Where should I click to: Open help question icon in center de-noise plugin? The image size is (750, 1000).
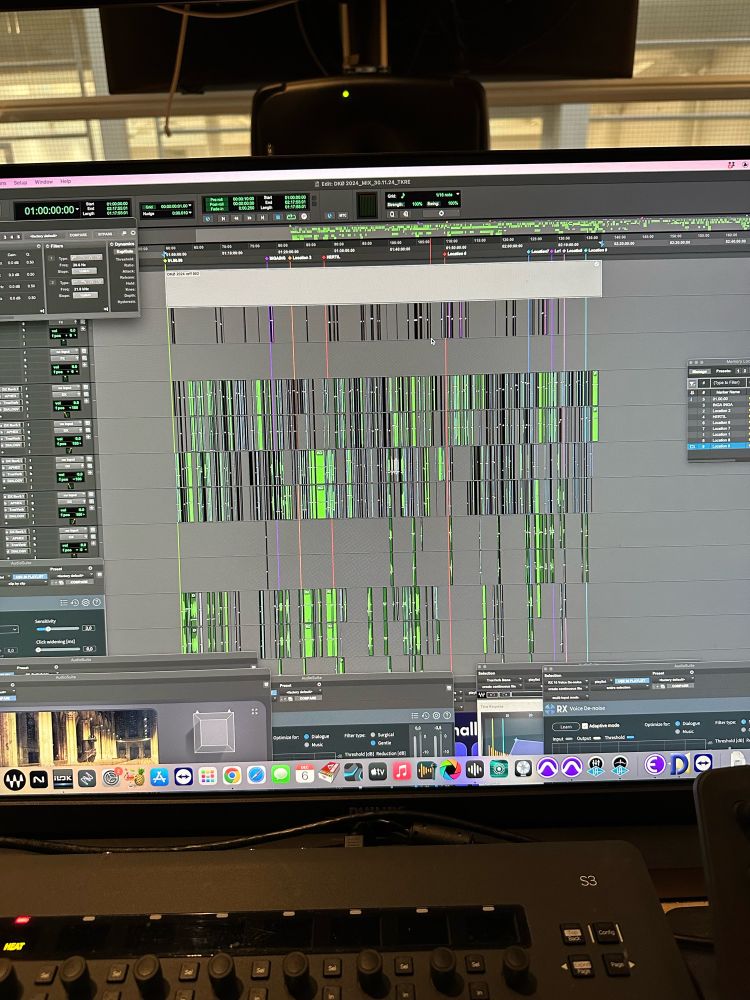447,716
